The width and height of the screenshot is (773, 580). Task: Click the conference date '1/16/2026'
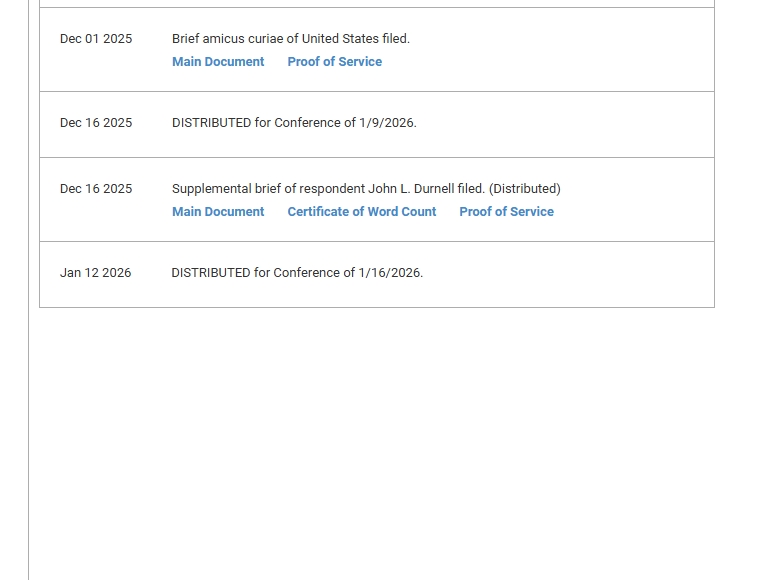(x=389, y=273)
